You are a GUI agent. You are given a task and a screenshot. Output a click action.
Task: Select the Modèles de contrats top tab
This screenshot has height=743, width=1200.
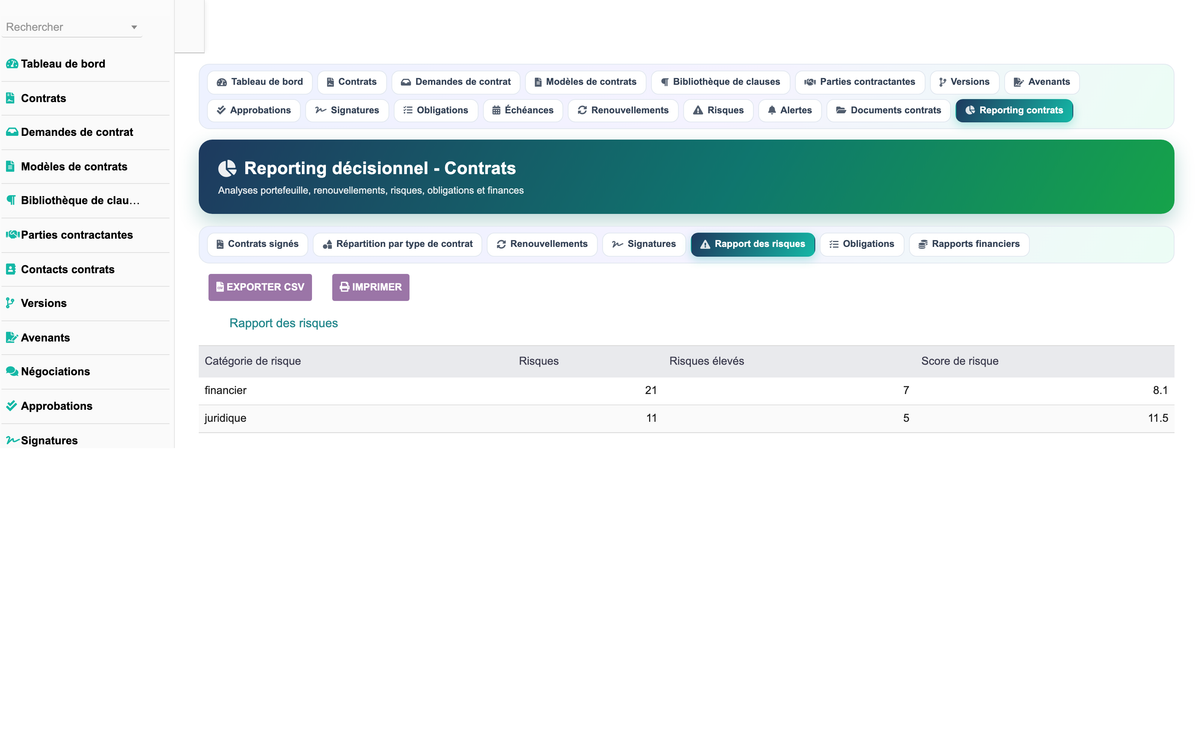pyautogui.click(x=586, y=82)
